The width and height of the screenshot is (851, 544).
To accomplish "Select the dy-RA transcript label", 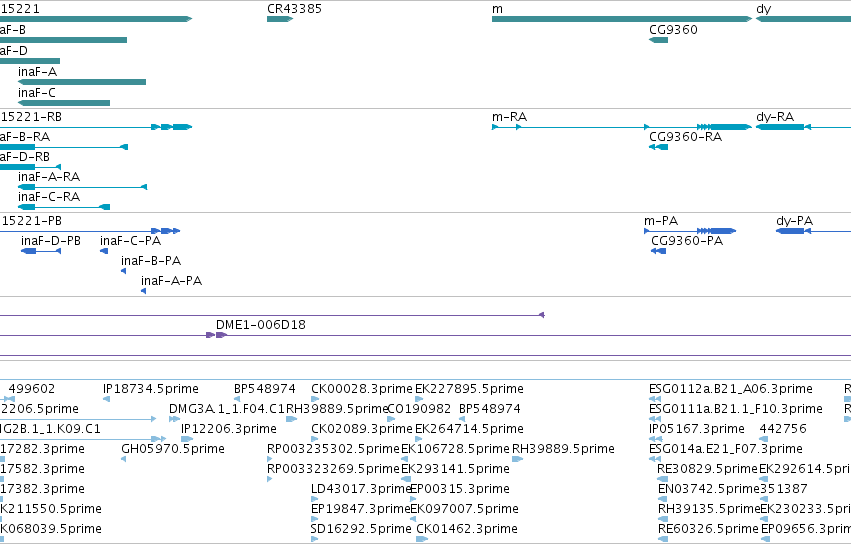I will pos(774,117).
